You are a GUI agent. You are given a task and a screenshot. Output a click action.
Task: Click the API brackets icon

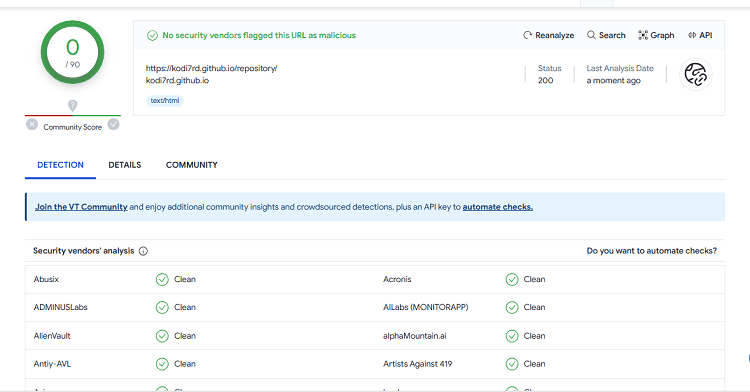[692, 35]
